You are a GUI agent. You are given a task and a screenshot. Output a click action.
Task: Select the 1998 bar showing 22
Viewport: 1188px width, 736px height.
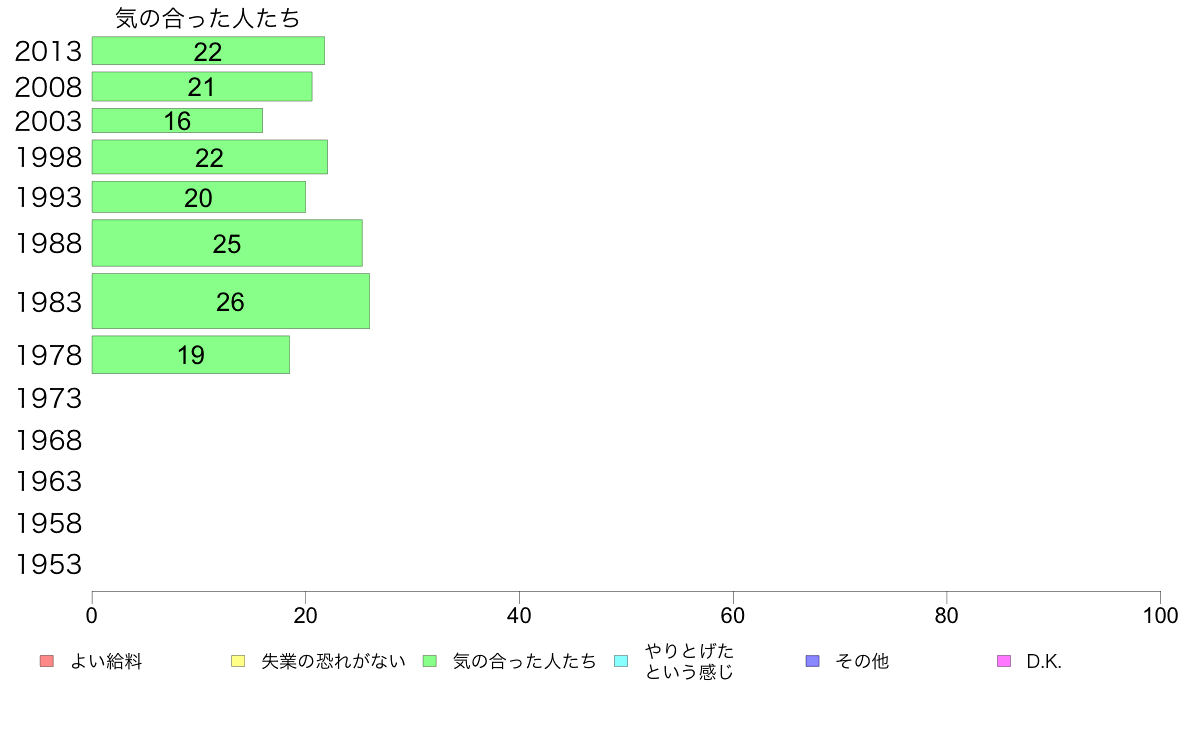(x=210, y=157)
